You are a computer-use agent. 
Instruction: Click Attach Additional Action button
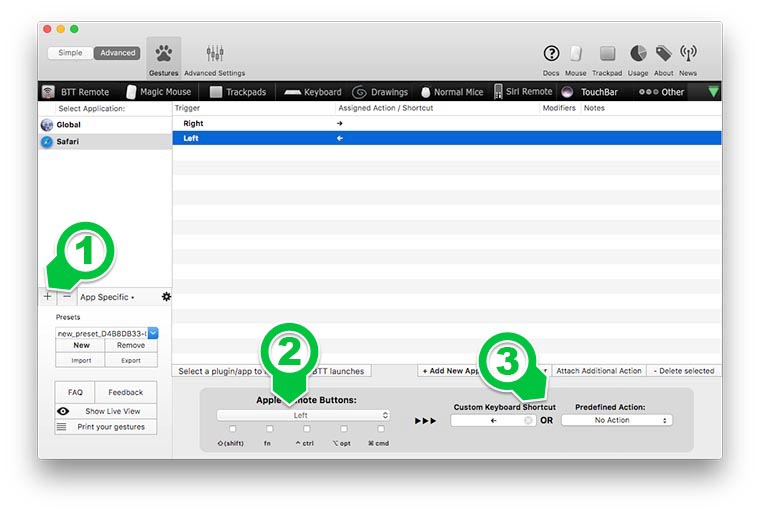[x=599, y=370]
